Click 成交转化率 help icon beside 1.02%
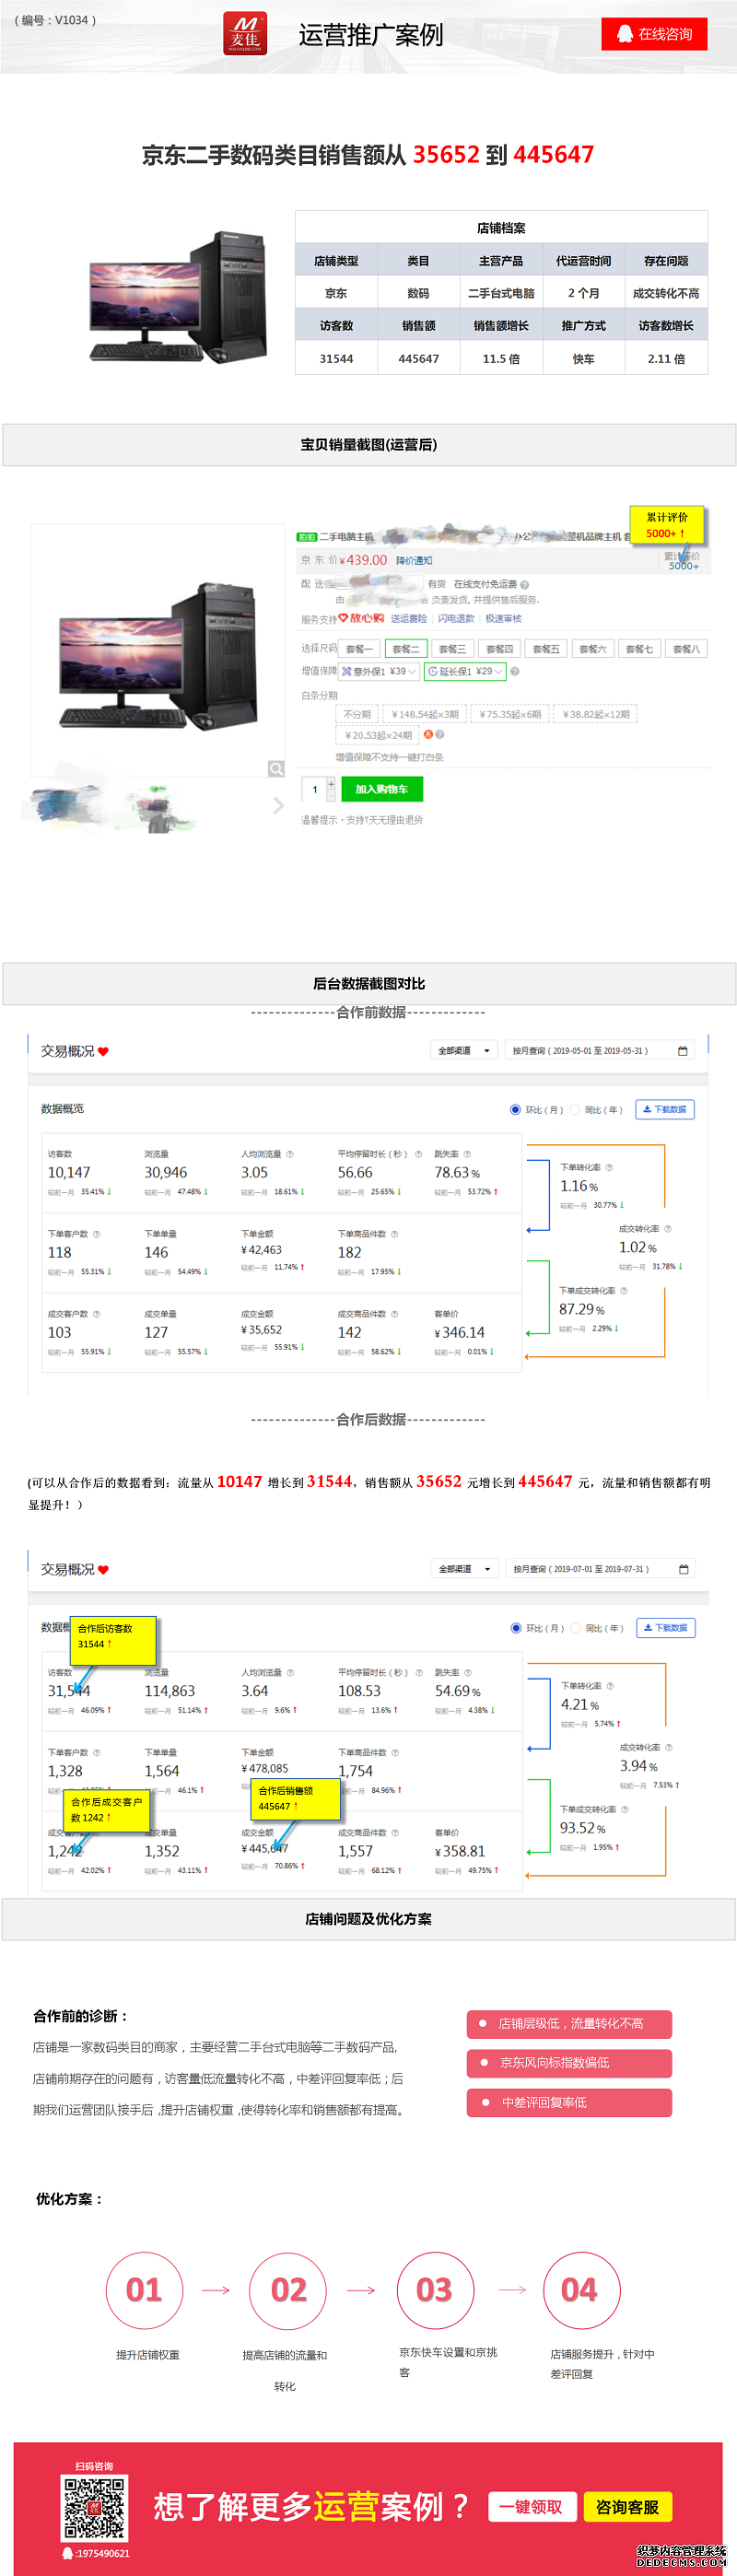737x2576 pixels. pos(668,1228)
